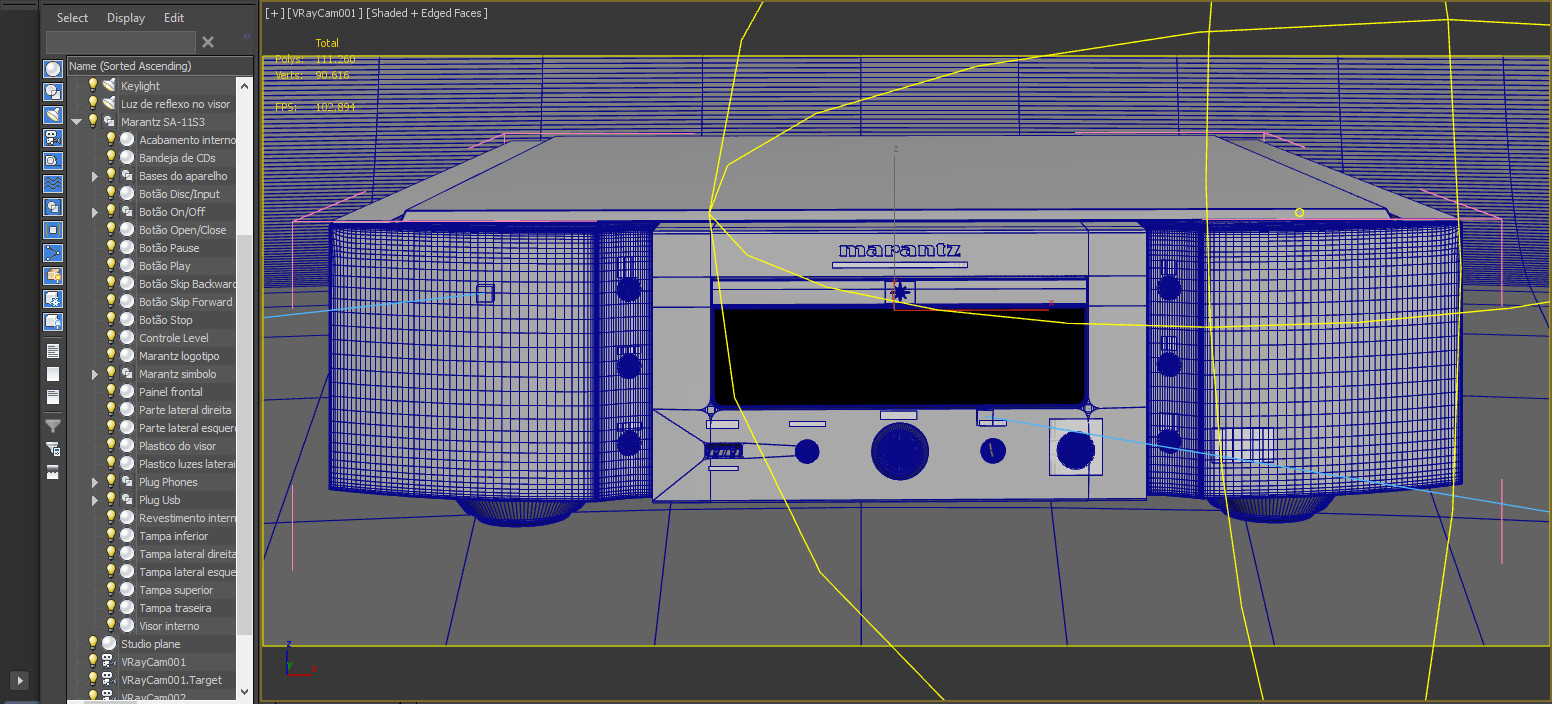
Task: Select Acabamento interno in the scene list
Action: 187,140
